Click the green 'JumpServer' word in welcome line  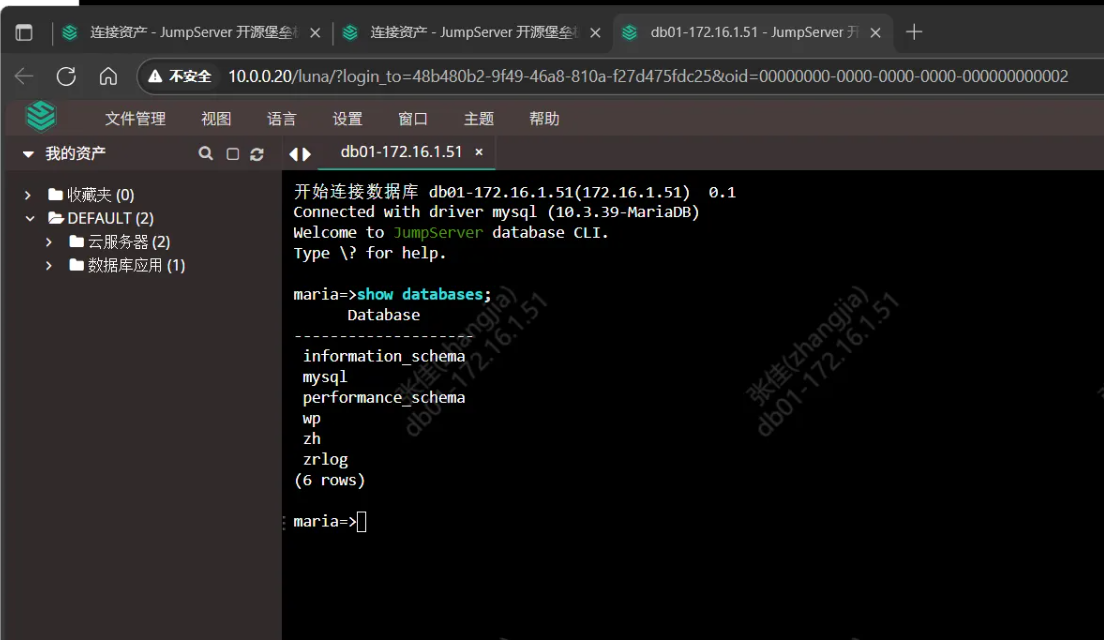tap(438, 232)
